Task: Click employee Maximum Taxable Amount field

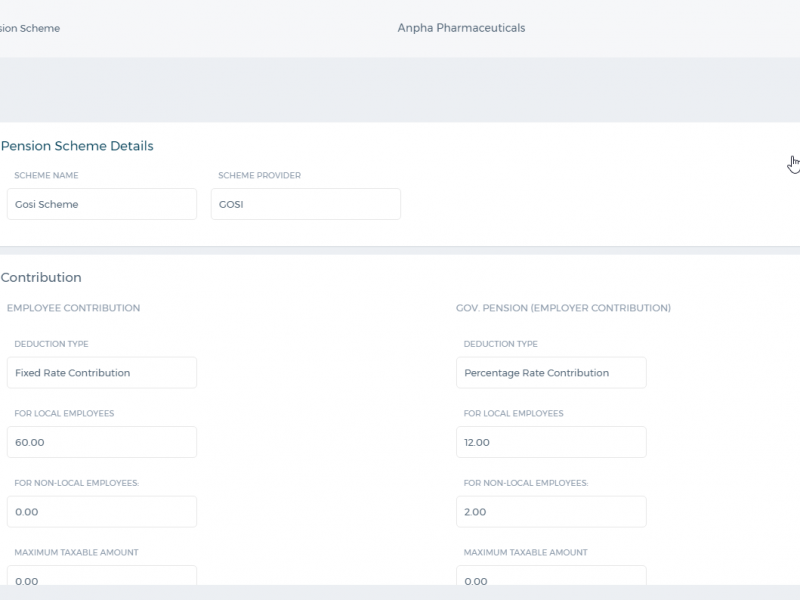Action: click(x=102, y=576)
